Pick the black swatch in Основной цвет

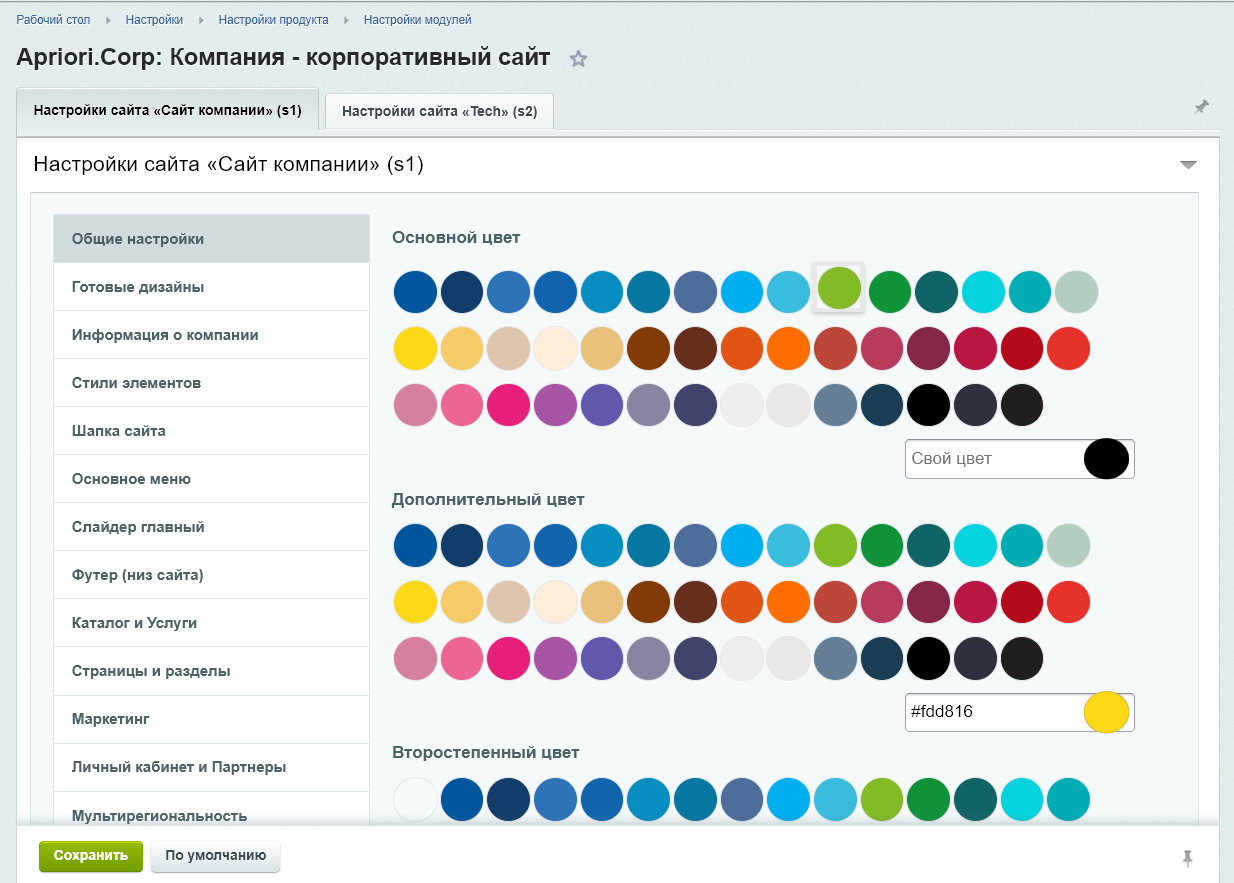tap(929, 405)
